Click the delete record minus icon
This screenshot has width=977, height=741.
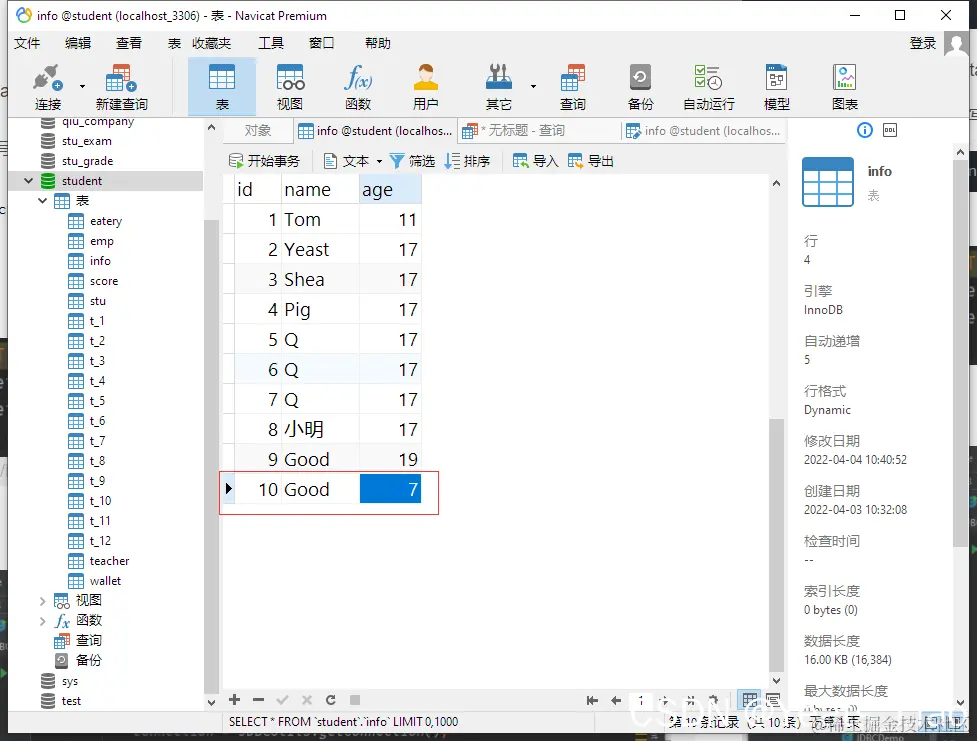coord(259,700)
